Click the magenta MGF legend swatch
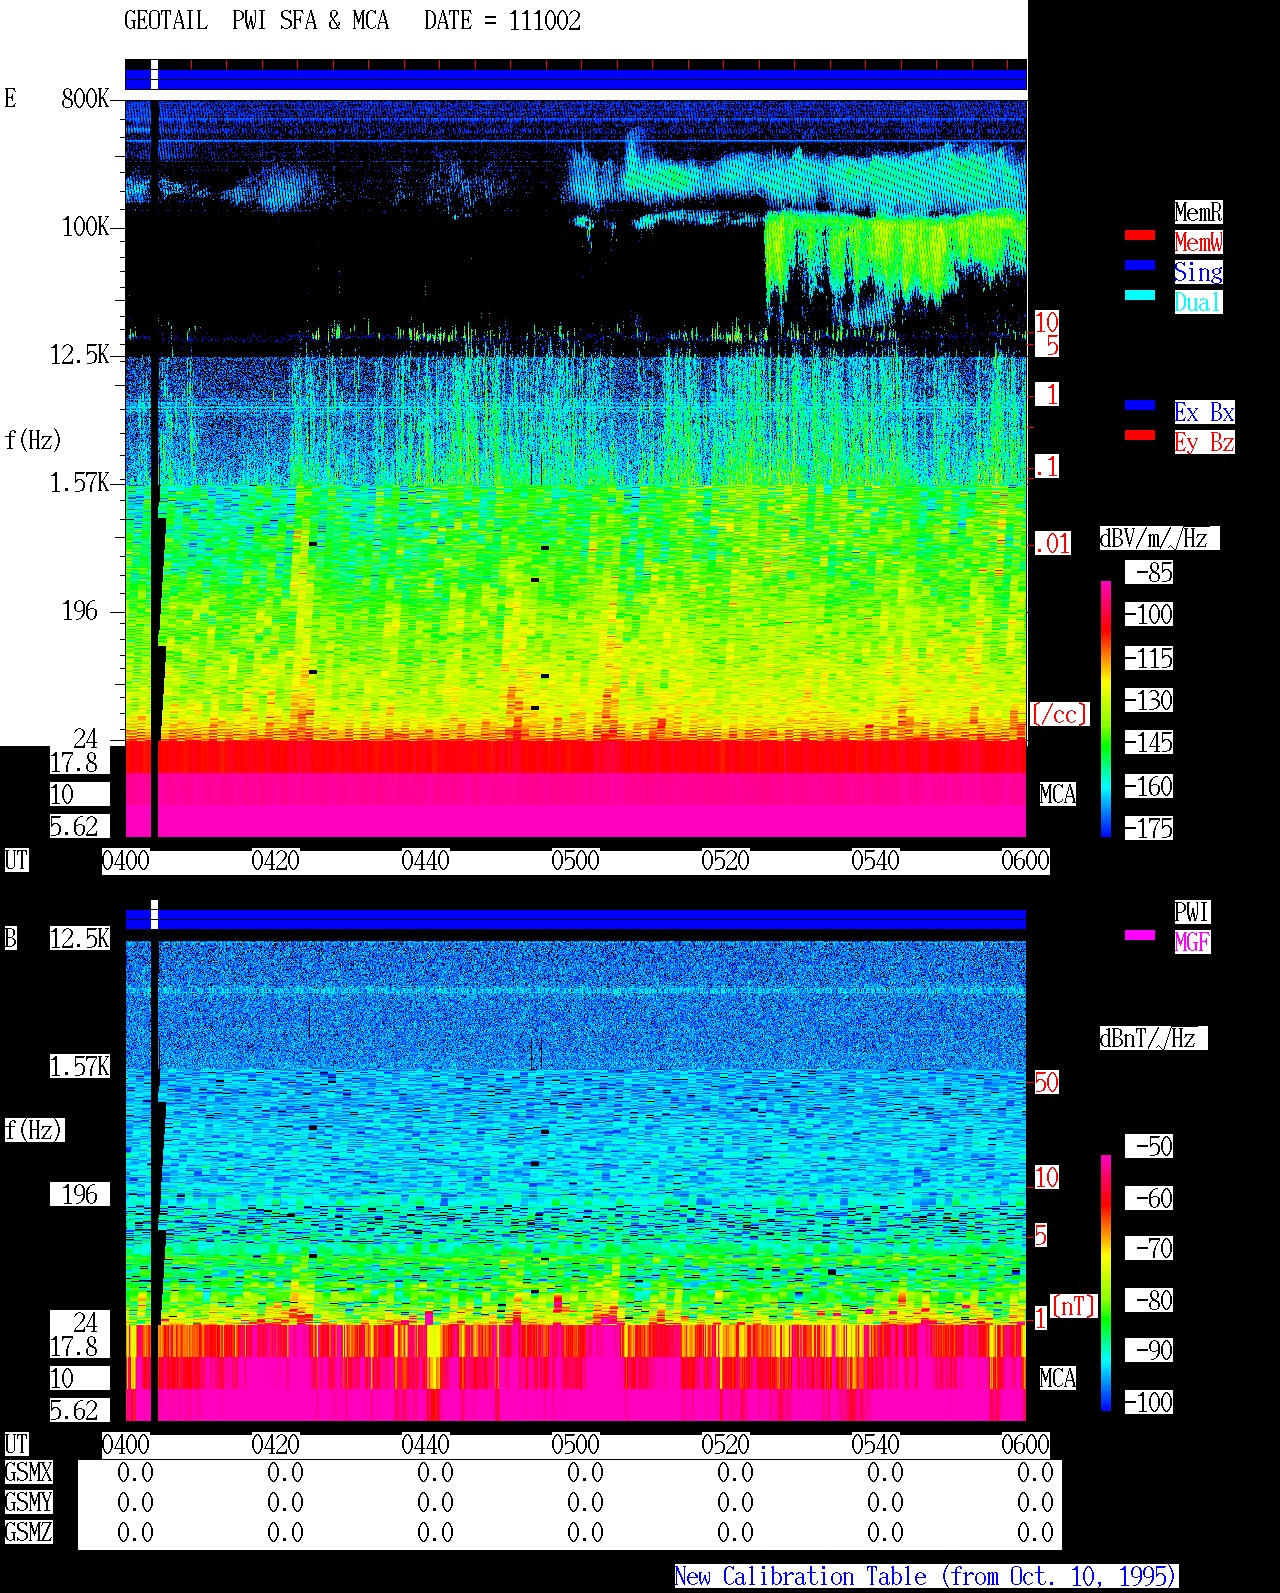 (1140, 935)
